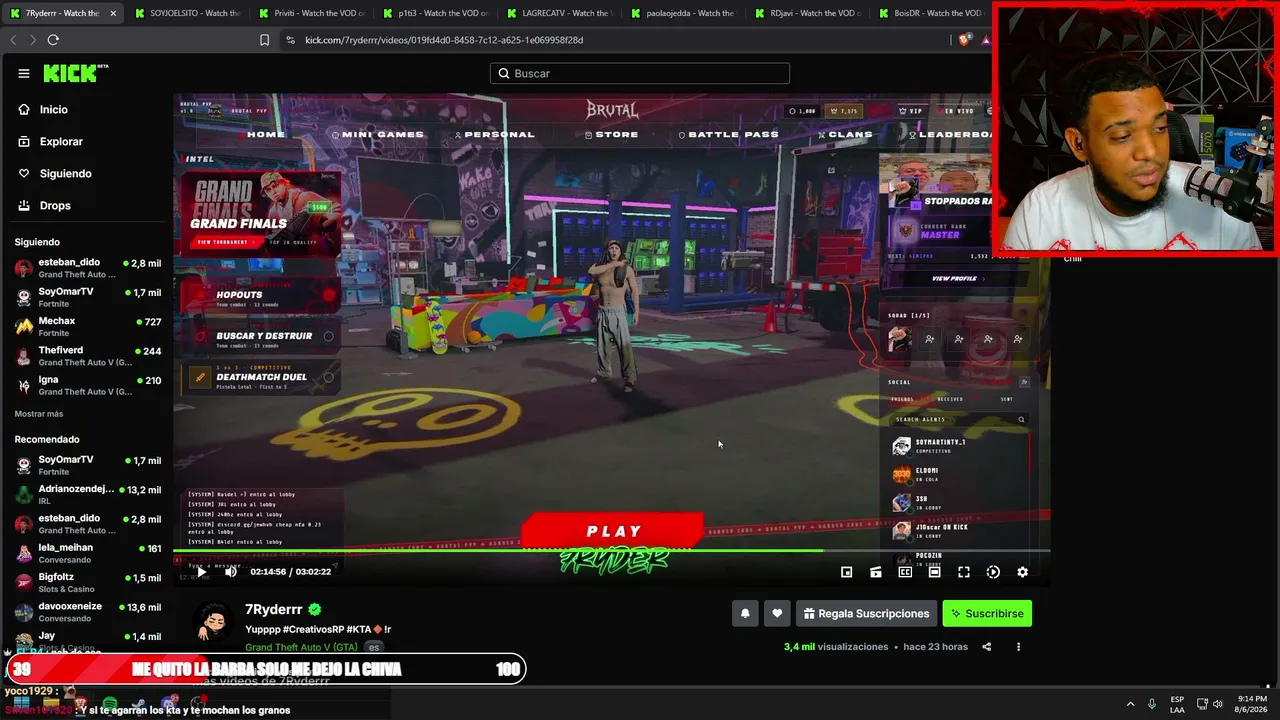Open Mechax channel in Siguiendo list
The width and height of the screenshot is (1280, 720).
88,327
